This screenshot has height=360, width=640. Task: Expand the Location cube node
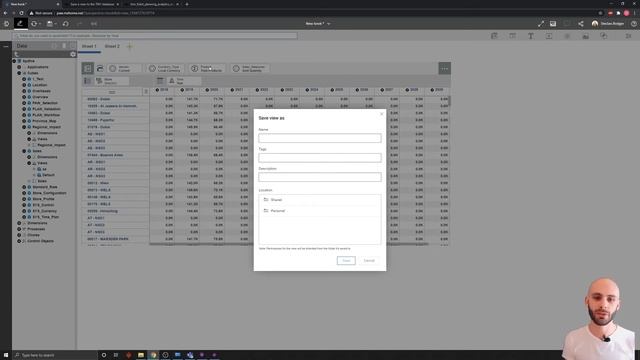click(24, 85)
